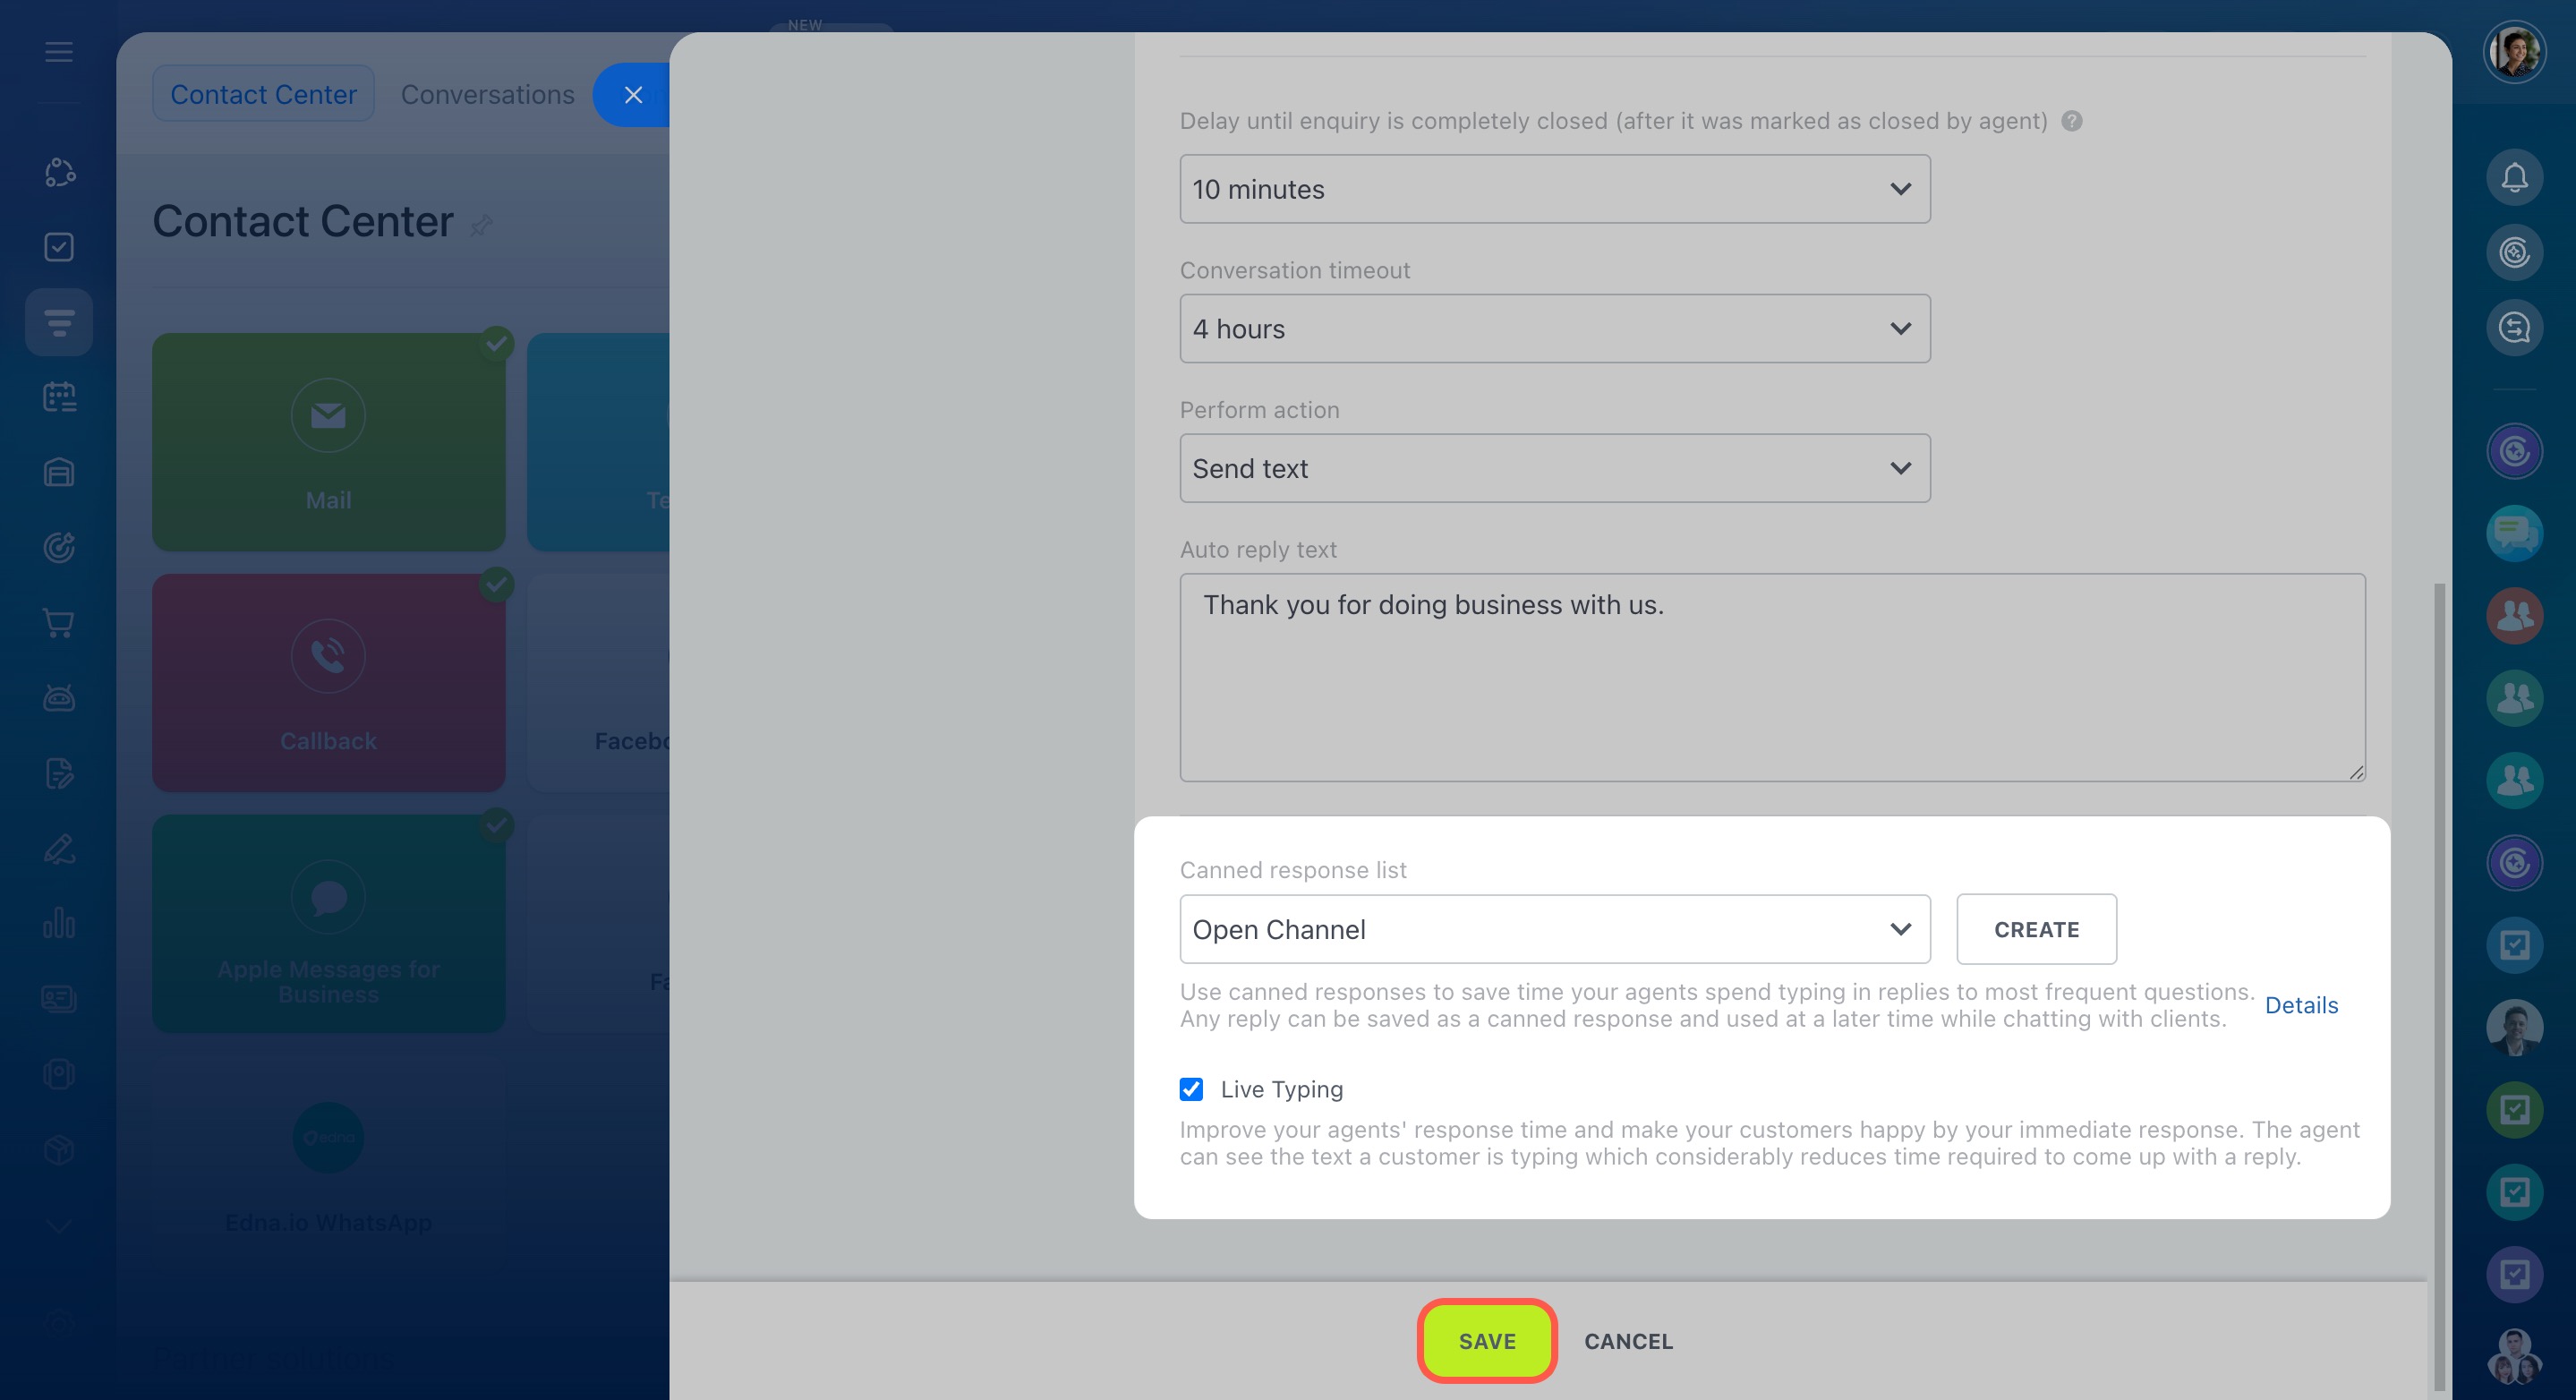
Task: Click the 'Auto reply text' label
Action: coord(1258,550)
